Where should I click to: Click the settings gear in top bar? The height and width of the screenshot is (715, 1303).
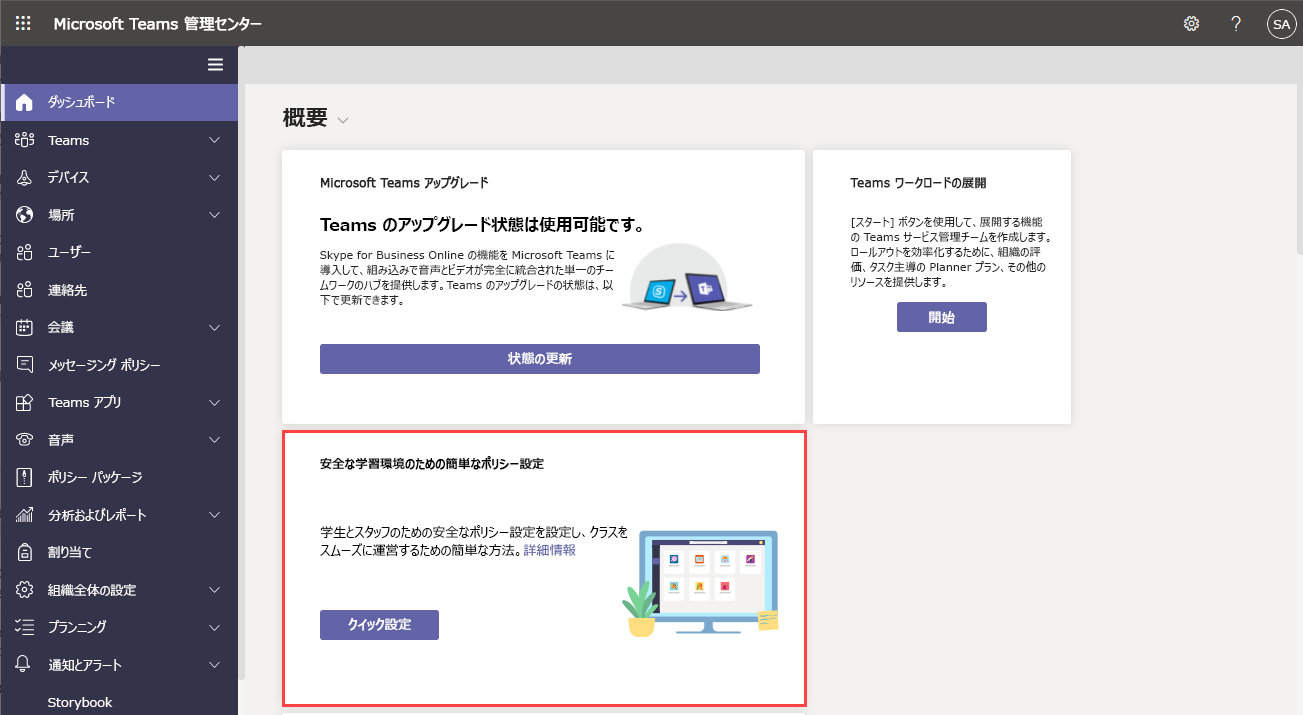click(1191, 22)
